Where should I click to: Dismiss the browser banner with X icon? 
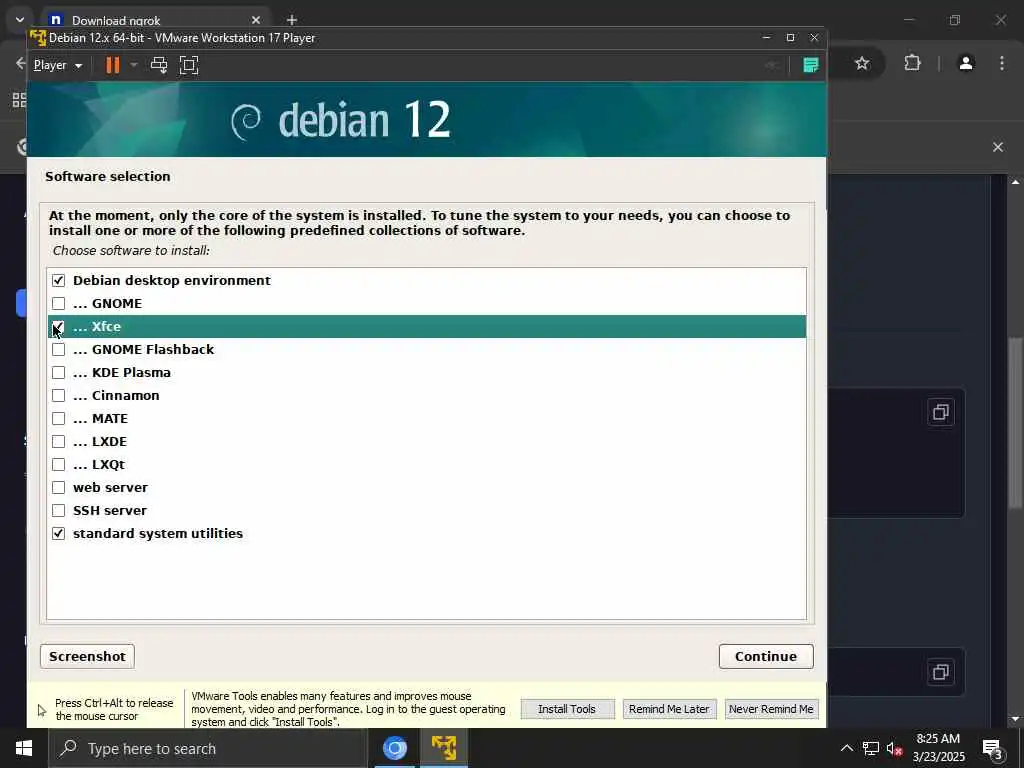tap(998, 147)
